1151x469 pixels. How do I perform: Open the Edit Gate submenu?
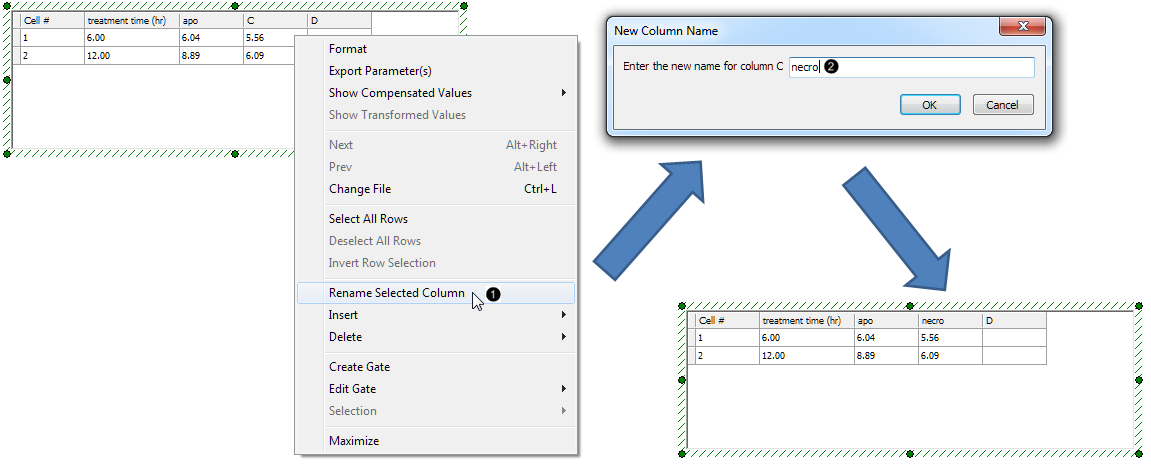click(x=352, y=389)
